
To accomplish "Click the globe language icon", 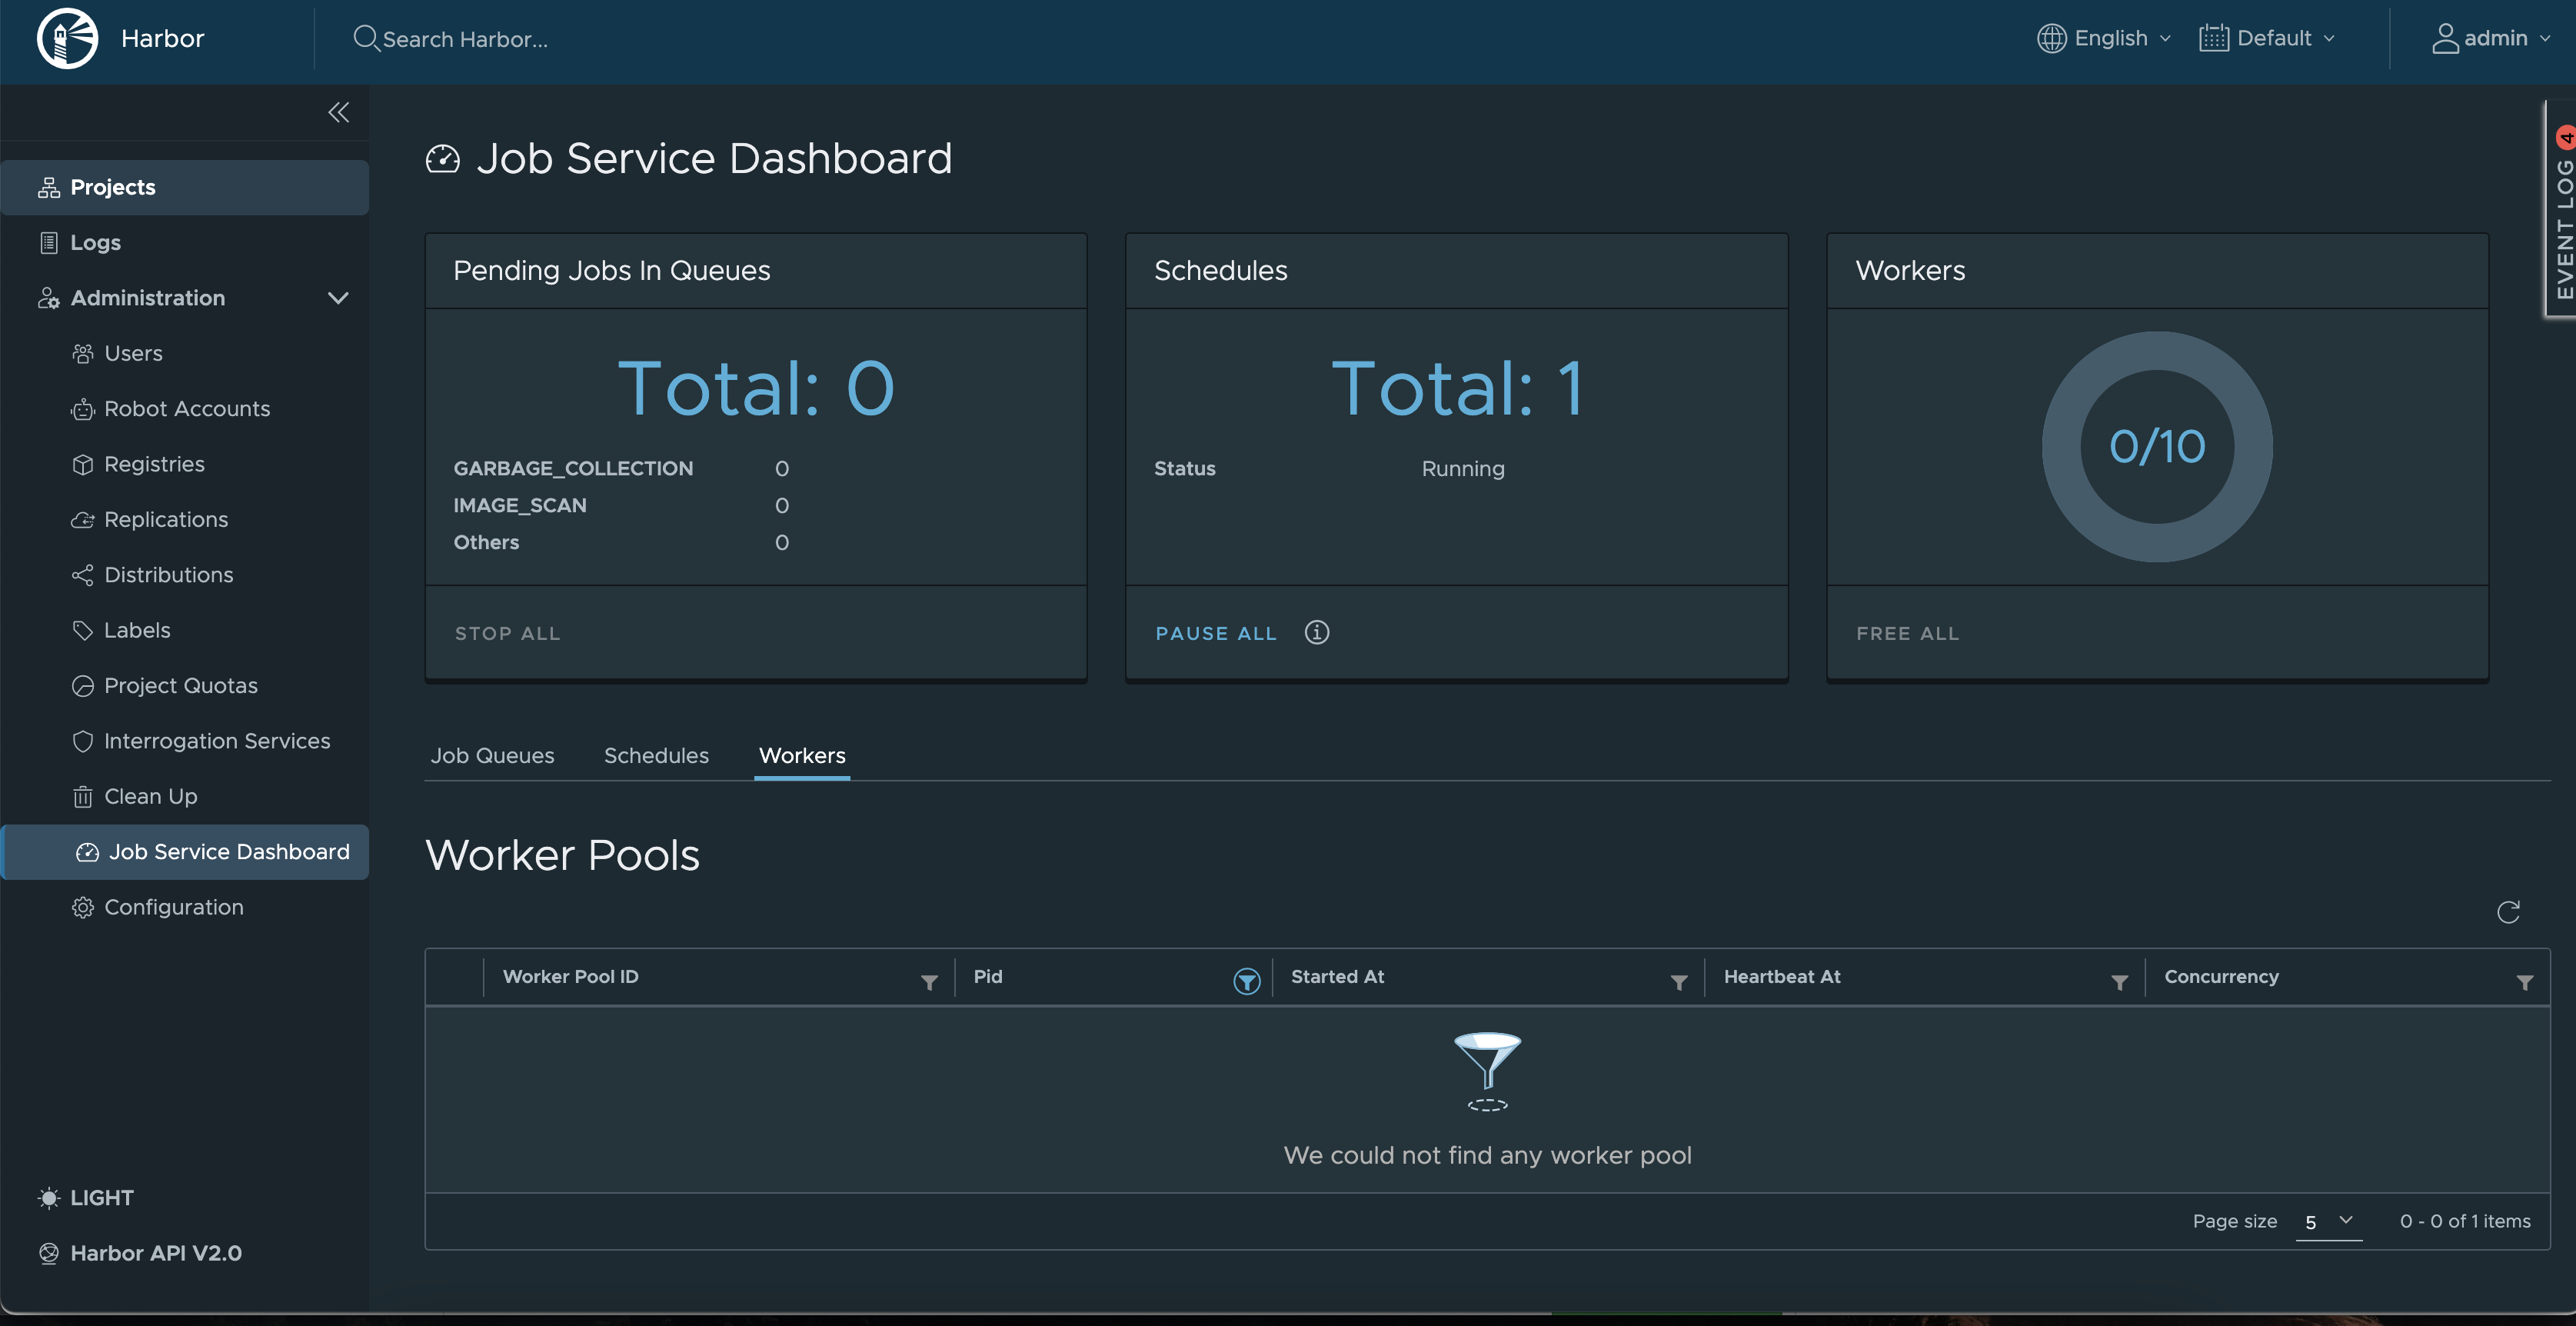I will point(2051,38).
